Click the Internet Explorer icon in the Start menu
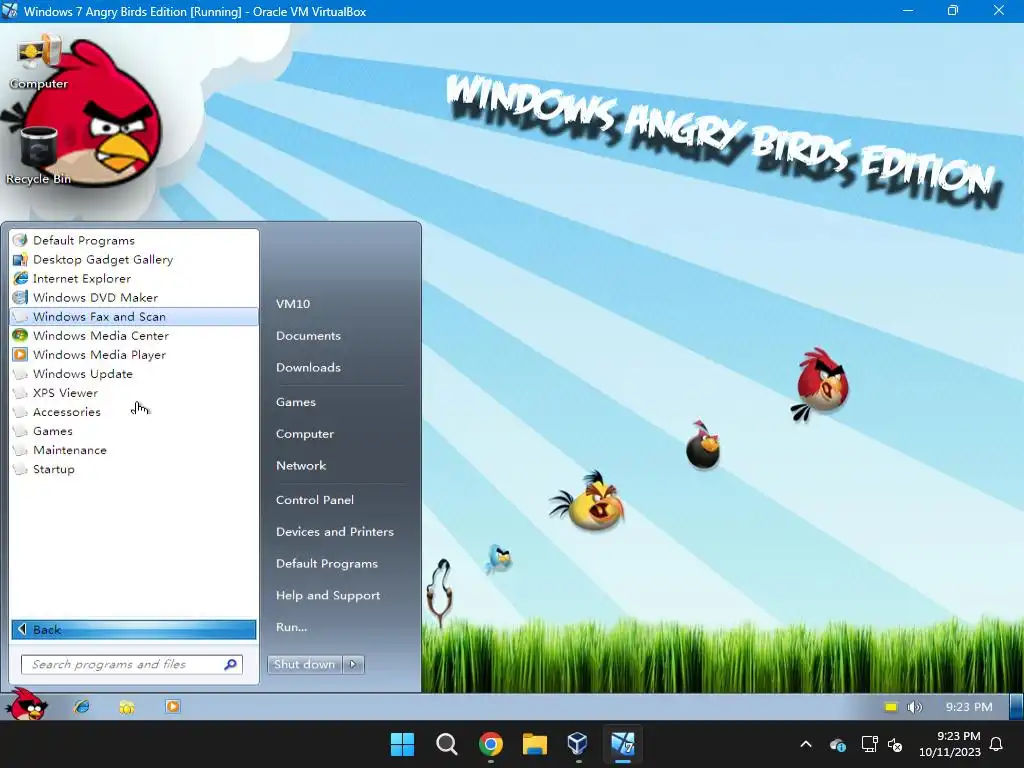The width and height of the screenshot is (1024, 768). [x=20, y=278]
